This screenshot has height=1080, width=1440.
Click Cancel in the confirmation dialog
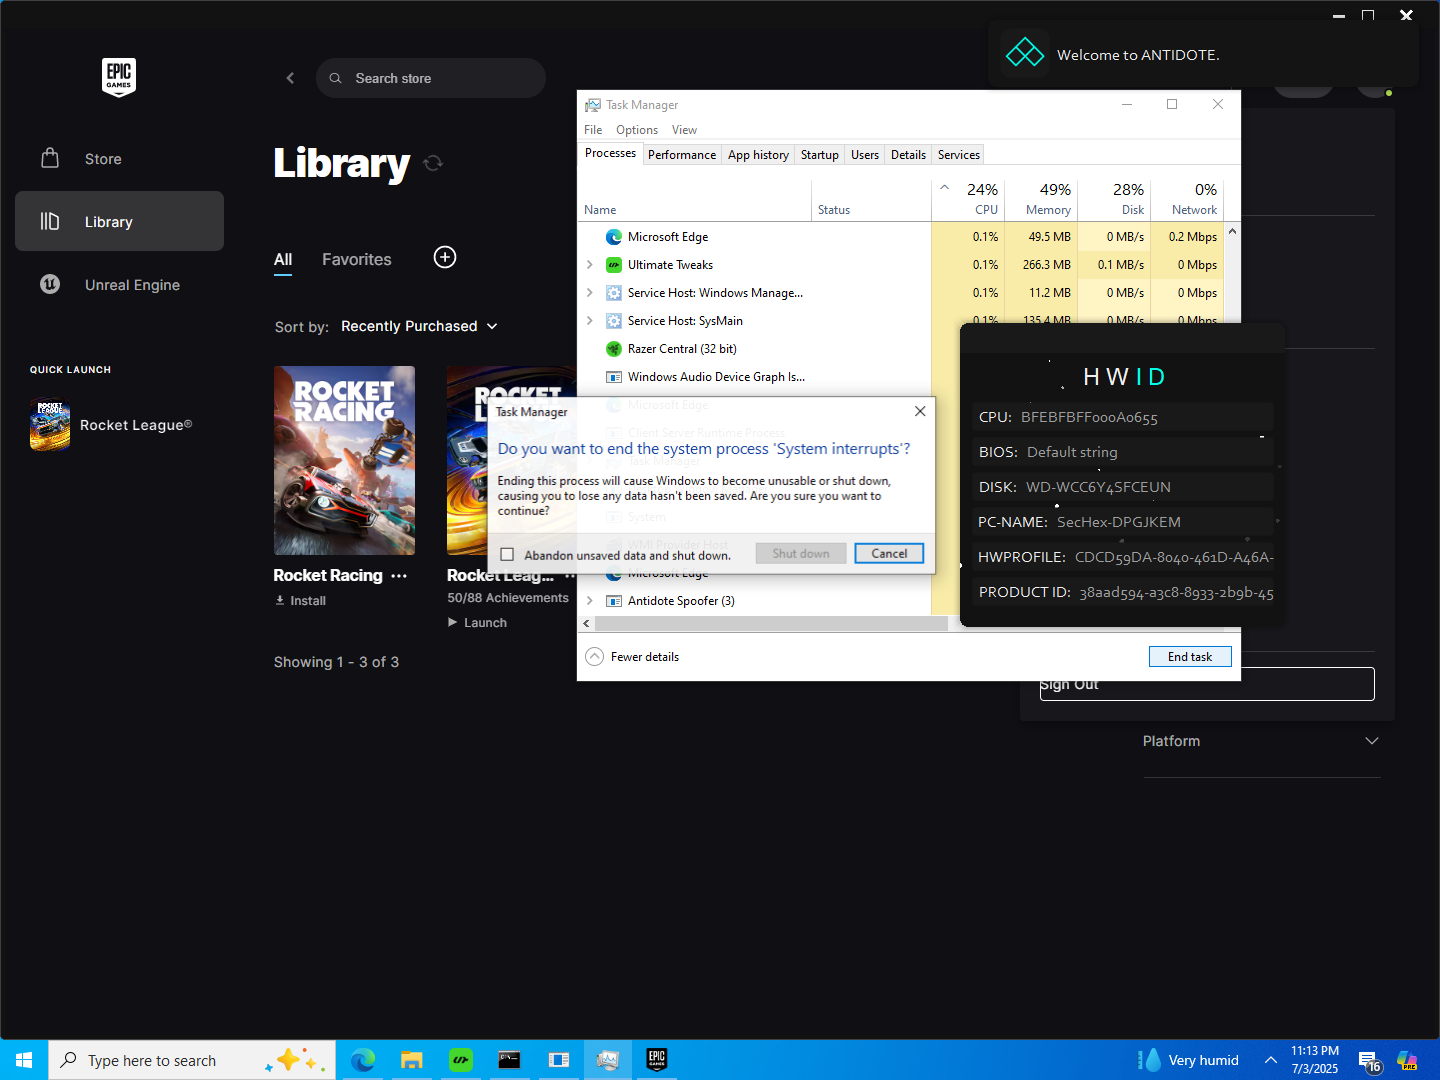pyautogui.click(x=889, y=553)
